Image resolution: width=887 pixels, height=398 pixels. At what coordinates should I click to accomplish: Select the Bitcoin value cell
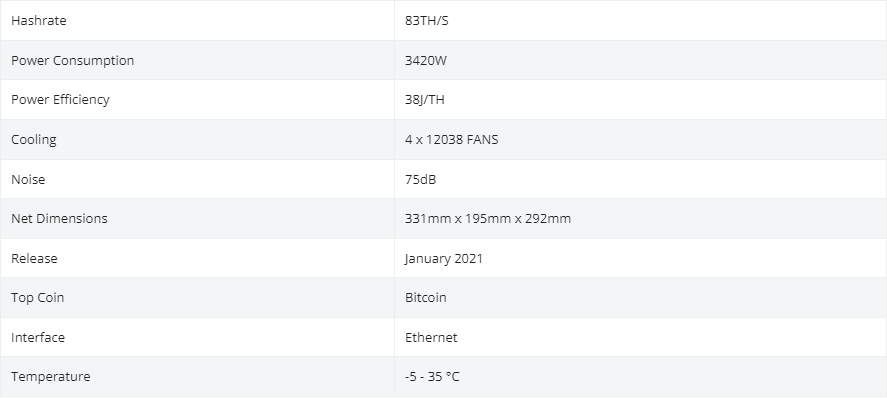640,297
